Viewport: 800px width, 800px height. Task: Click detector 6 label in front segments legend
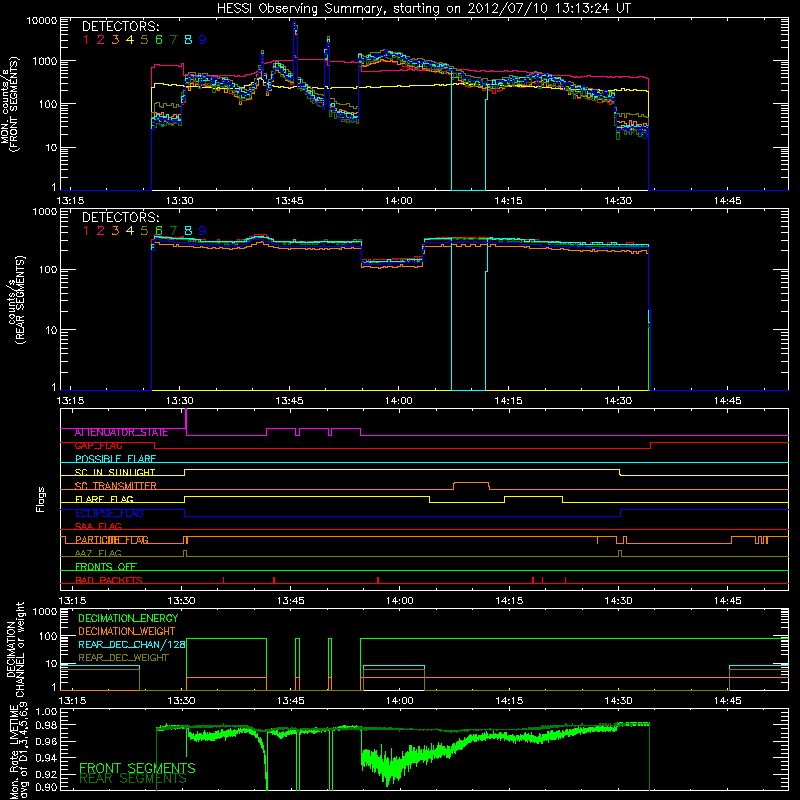click(159, 40)
